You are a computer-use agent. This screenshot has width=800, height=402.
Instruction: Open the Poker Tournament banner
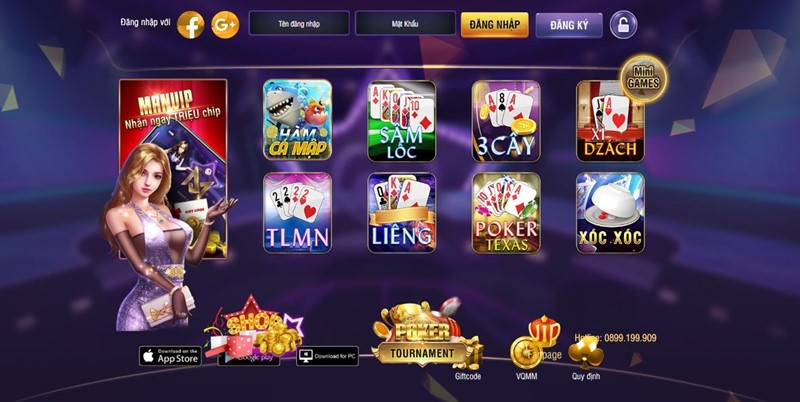[422, 336]
